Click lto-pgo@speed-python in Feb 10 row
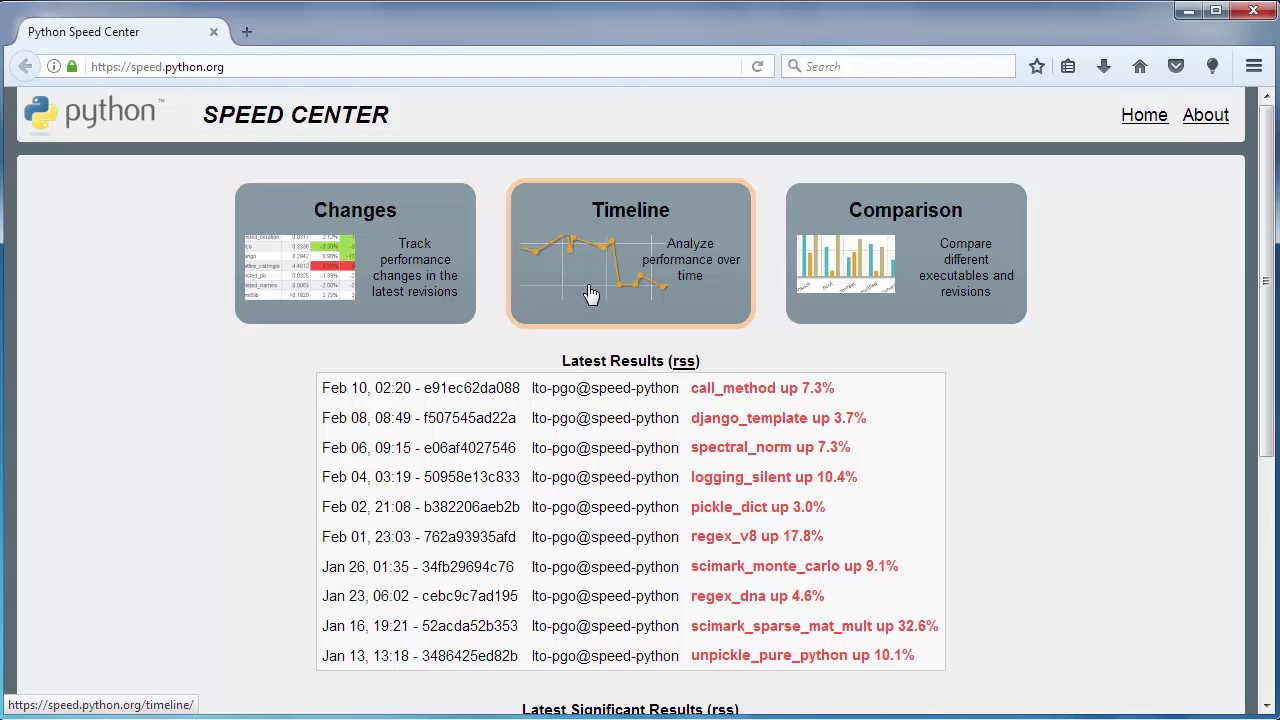The image size is (1280, 720). point(605,388)
